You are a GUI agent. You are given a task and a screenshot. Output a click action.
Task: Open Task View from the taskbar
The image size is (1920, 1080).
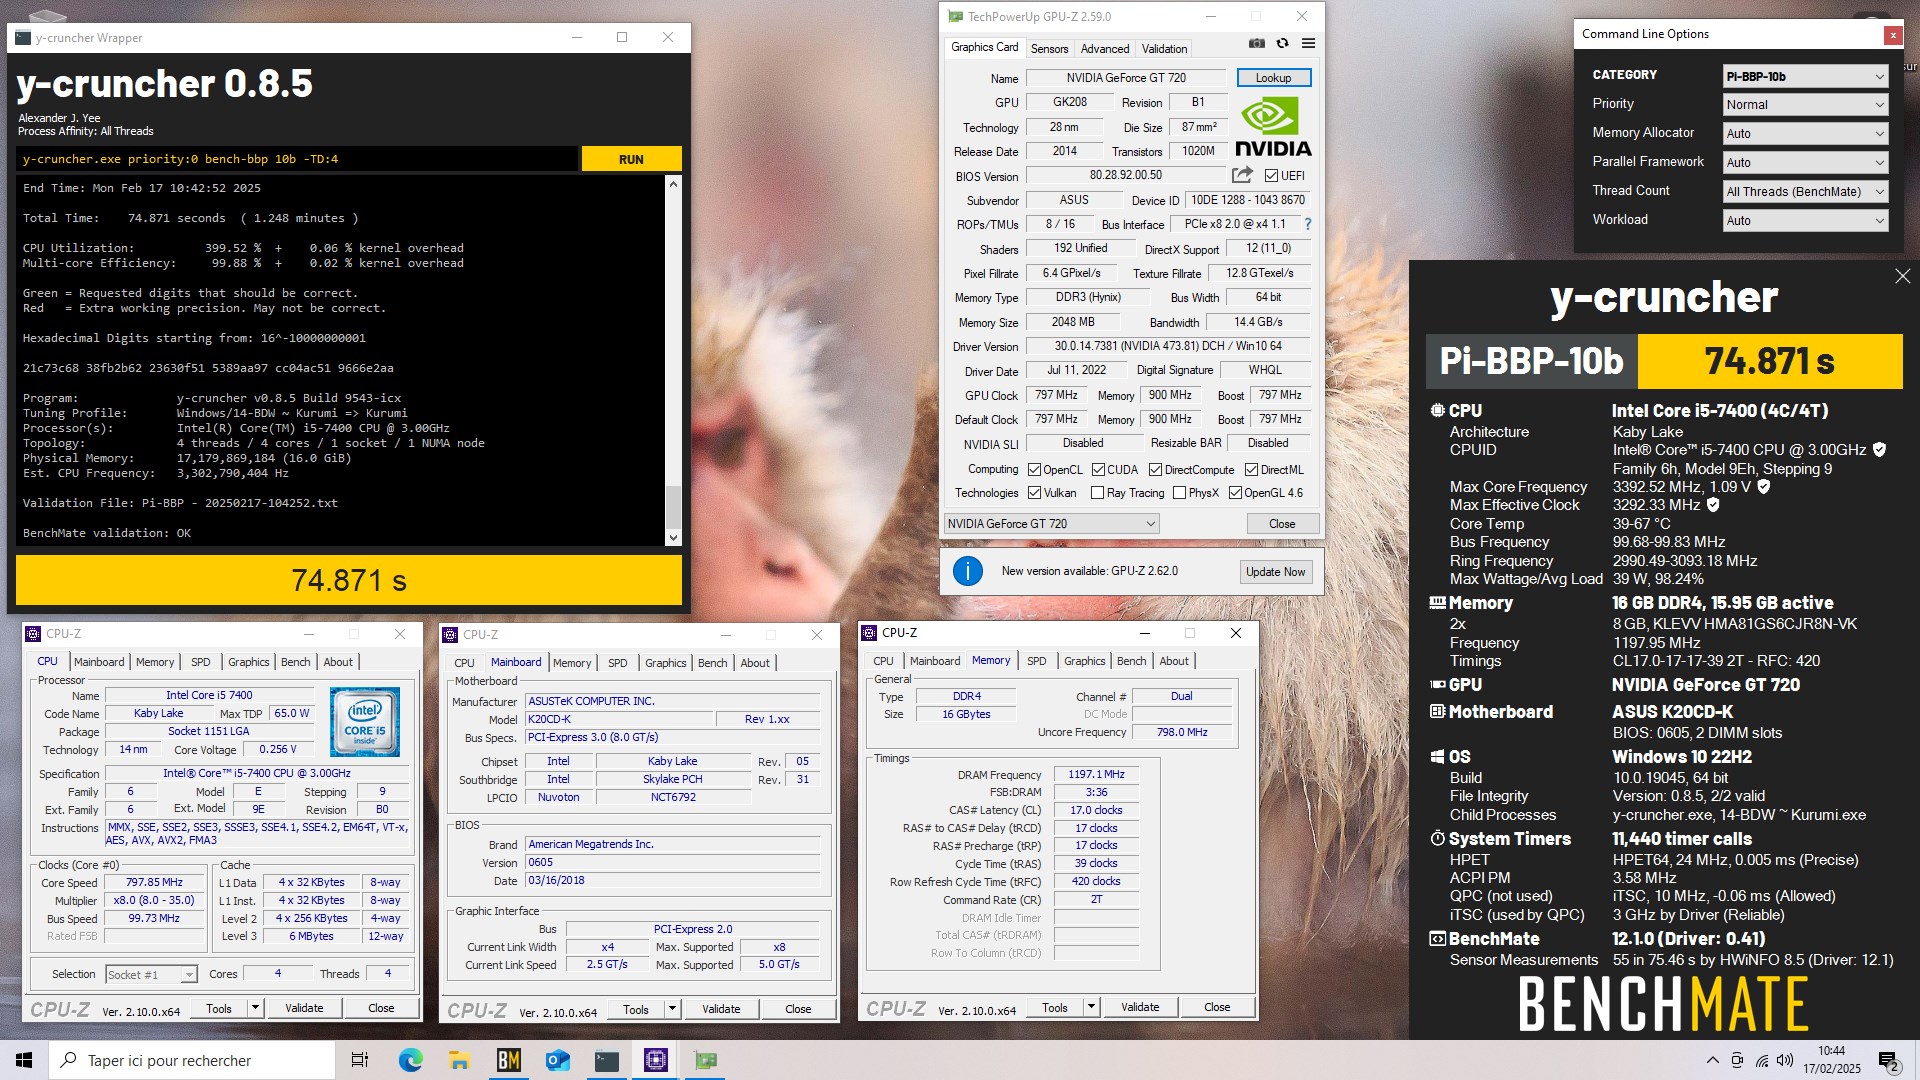pyautogui.click(x=360, y=1060)
